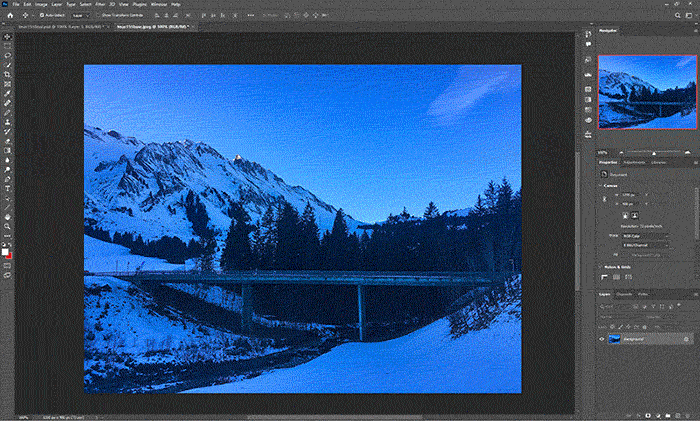Click the foreground color swatch

[5, 252]
